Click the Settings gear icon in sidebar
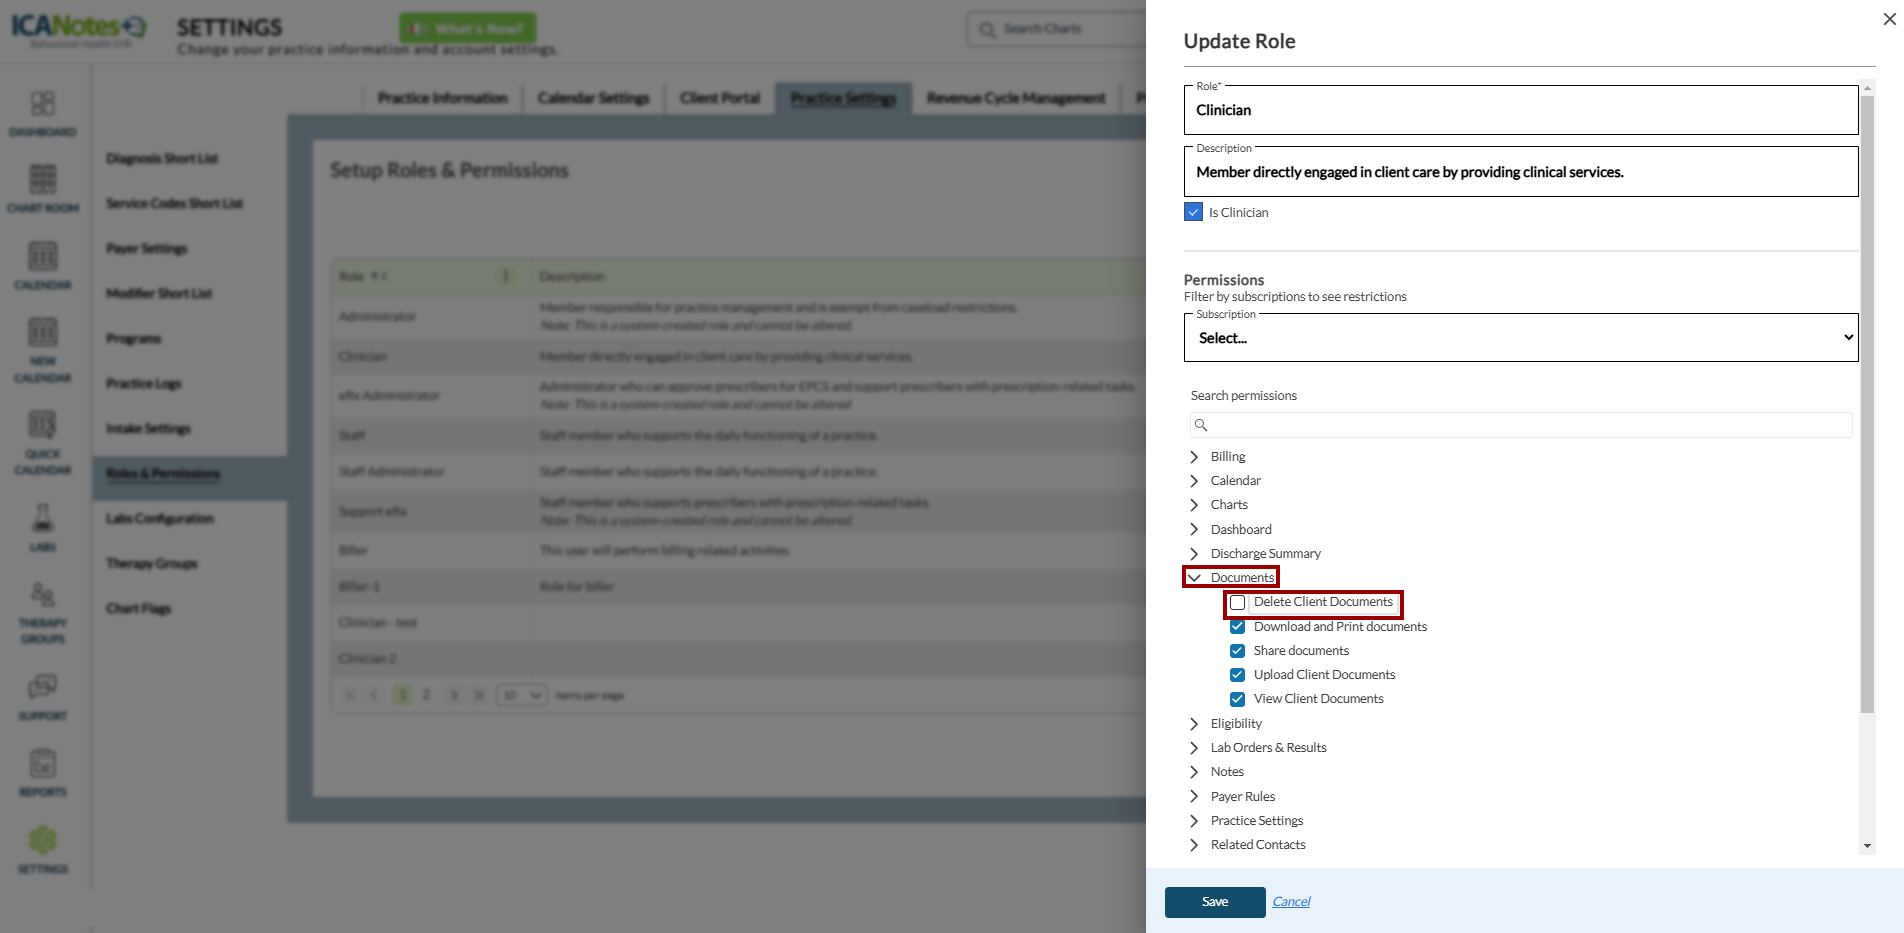Viewport: 1904px width, 933px height. tap(42, 842)
